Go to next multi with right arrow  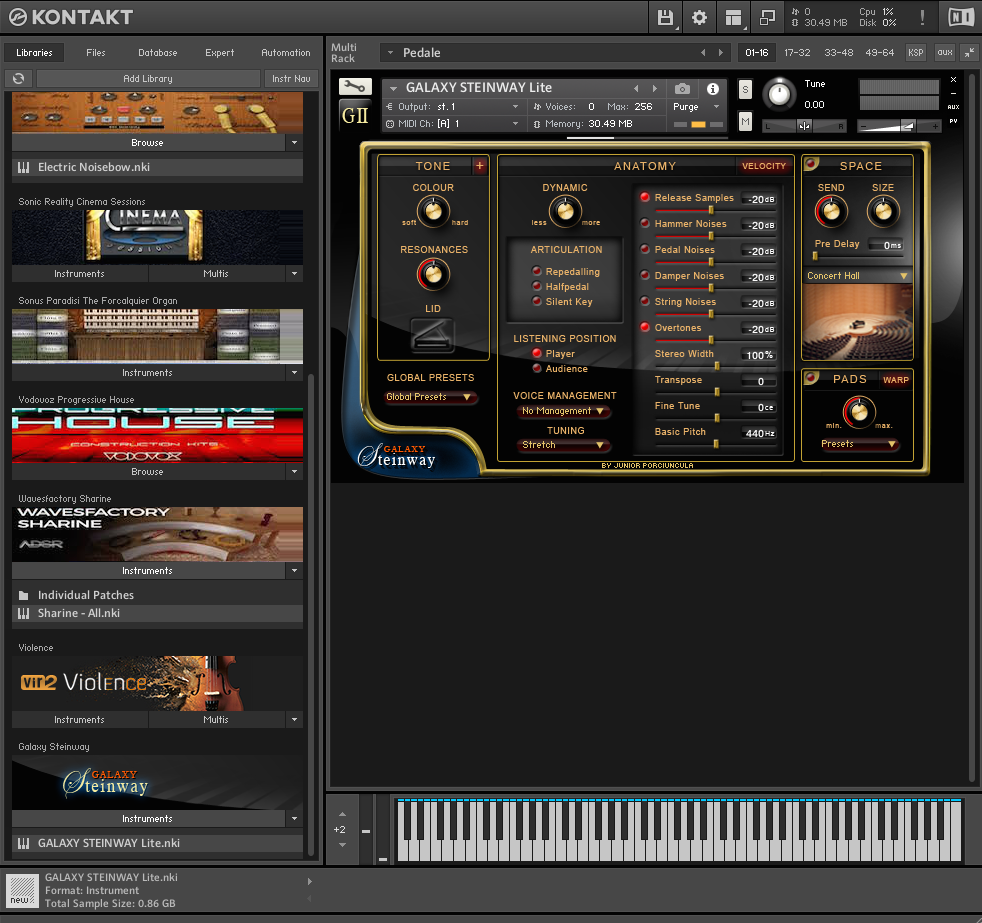pyautogui.click(x=720, y=53)
